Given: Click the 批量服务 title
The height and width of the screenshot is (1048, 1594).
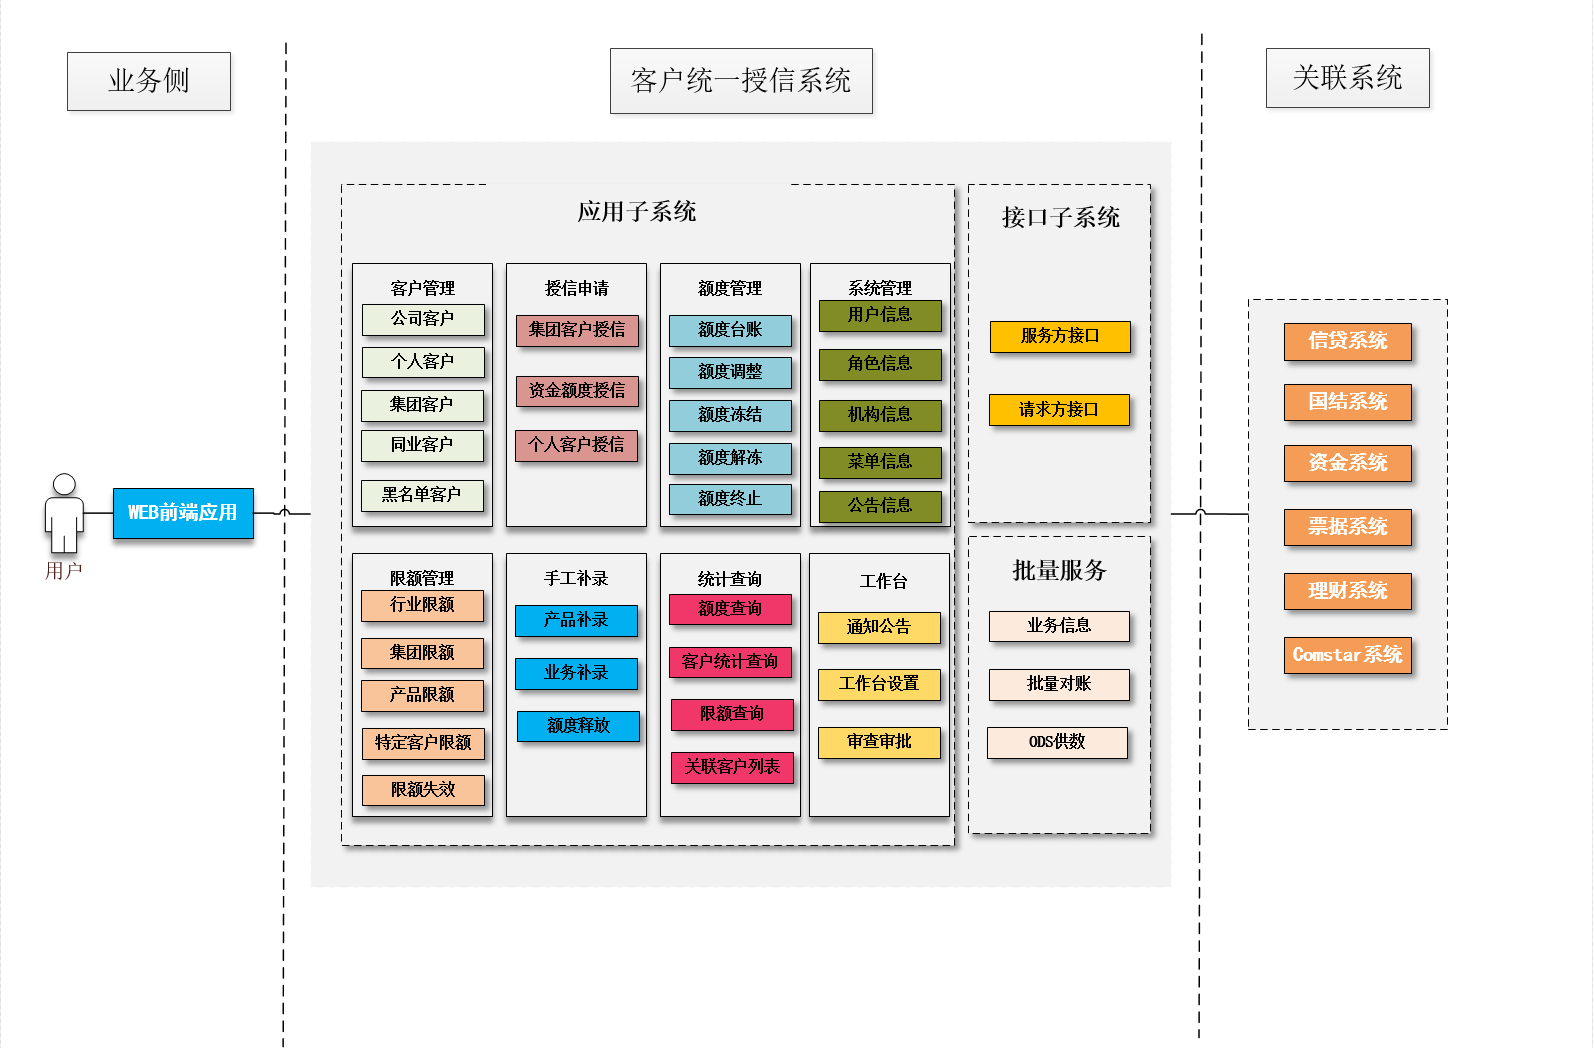Looking at the screenshot, I should pos(1059,571).
